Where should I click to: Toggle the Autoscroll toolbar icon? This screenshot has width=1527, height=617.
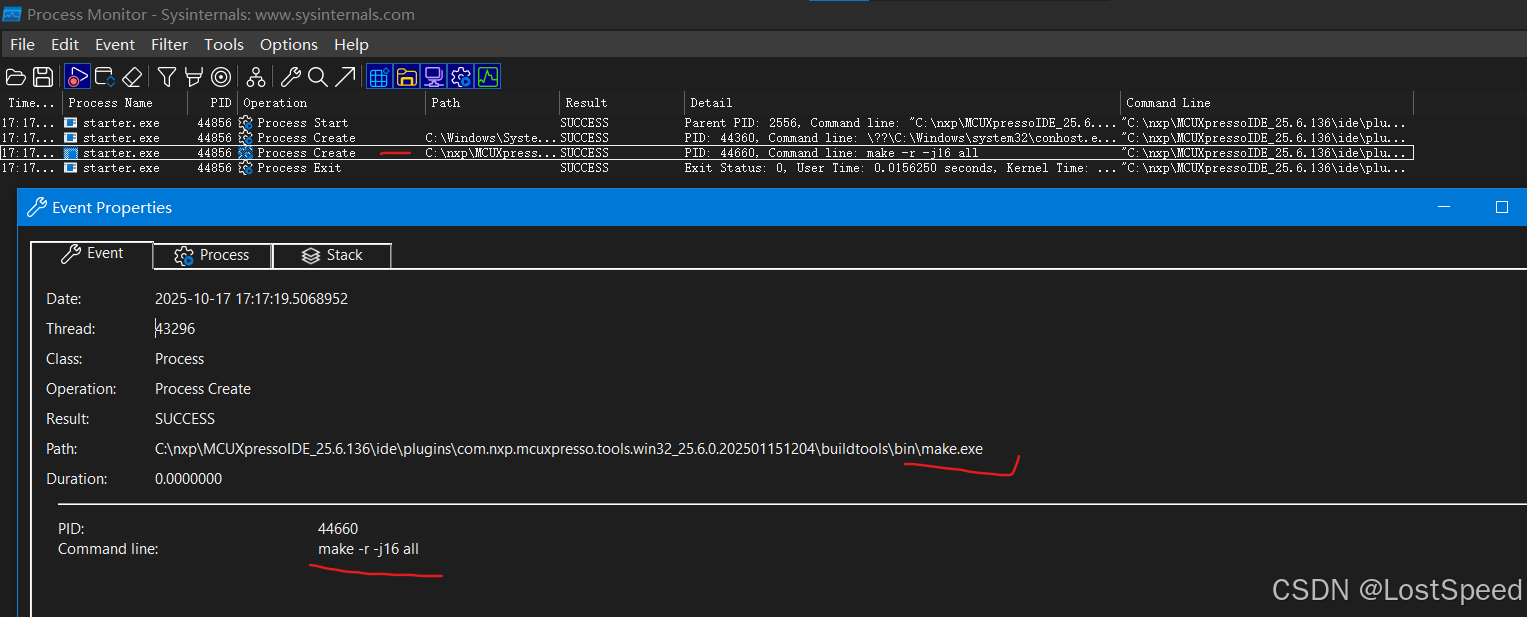tap(105, 77)
